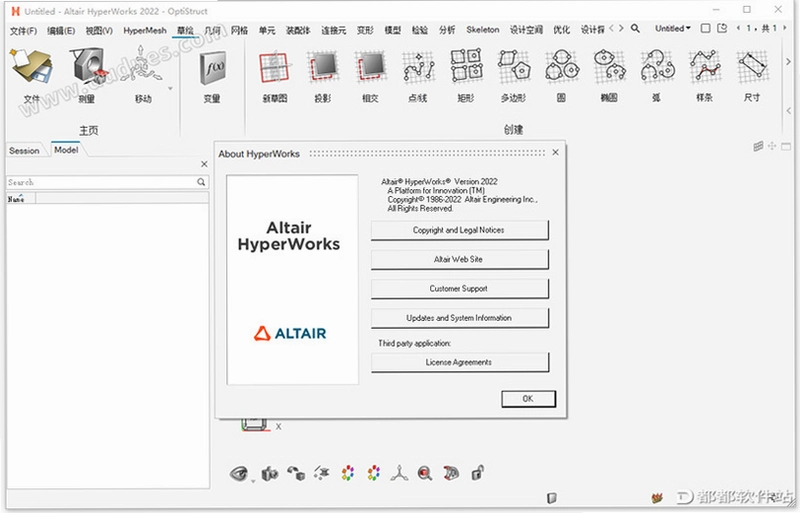Switch to the Session browser tab

(24, 151)
